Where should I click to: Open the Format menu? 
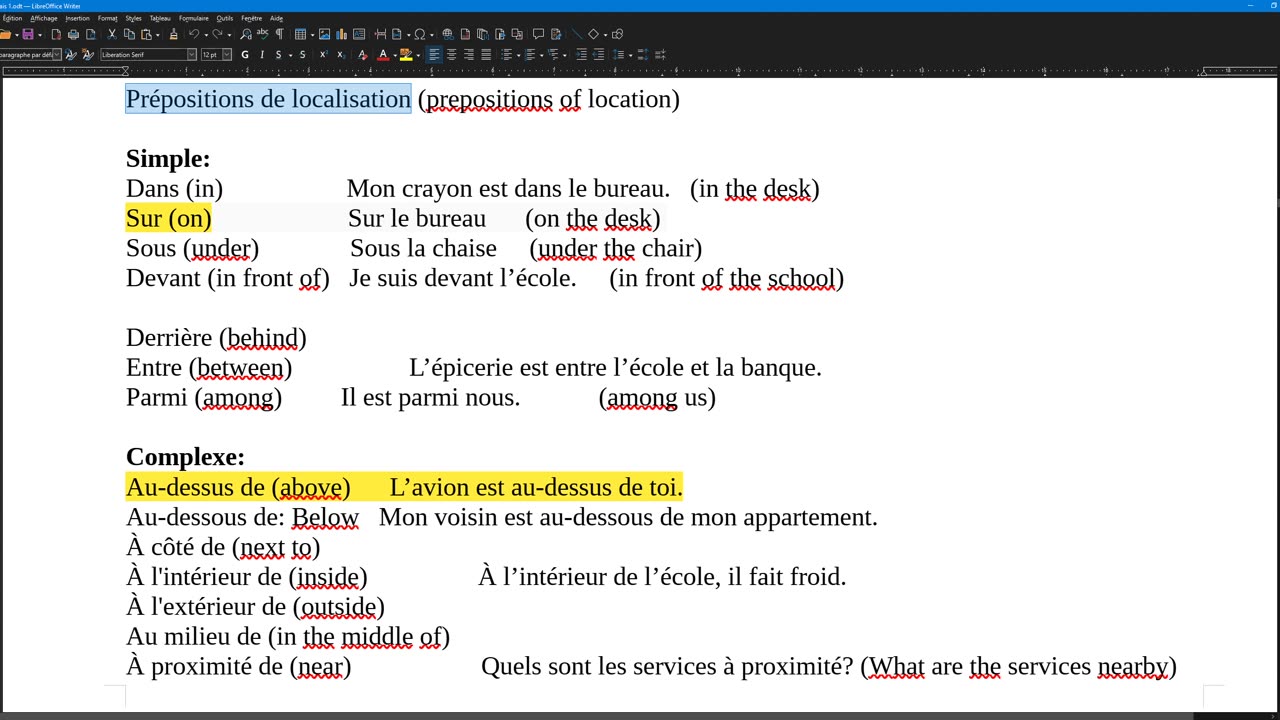pyautogui.click(x=107, y=18)
